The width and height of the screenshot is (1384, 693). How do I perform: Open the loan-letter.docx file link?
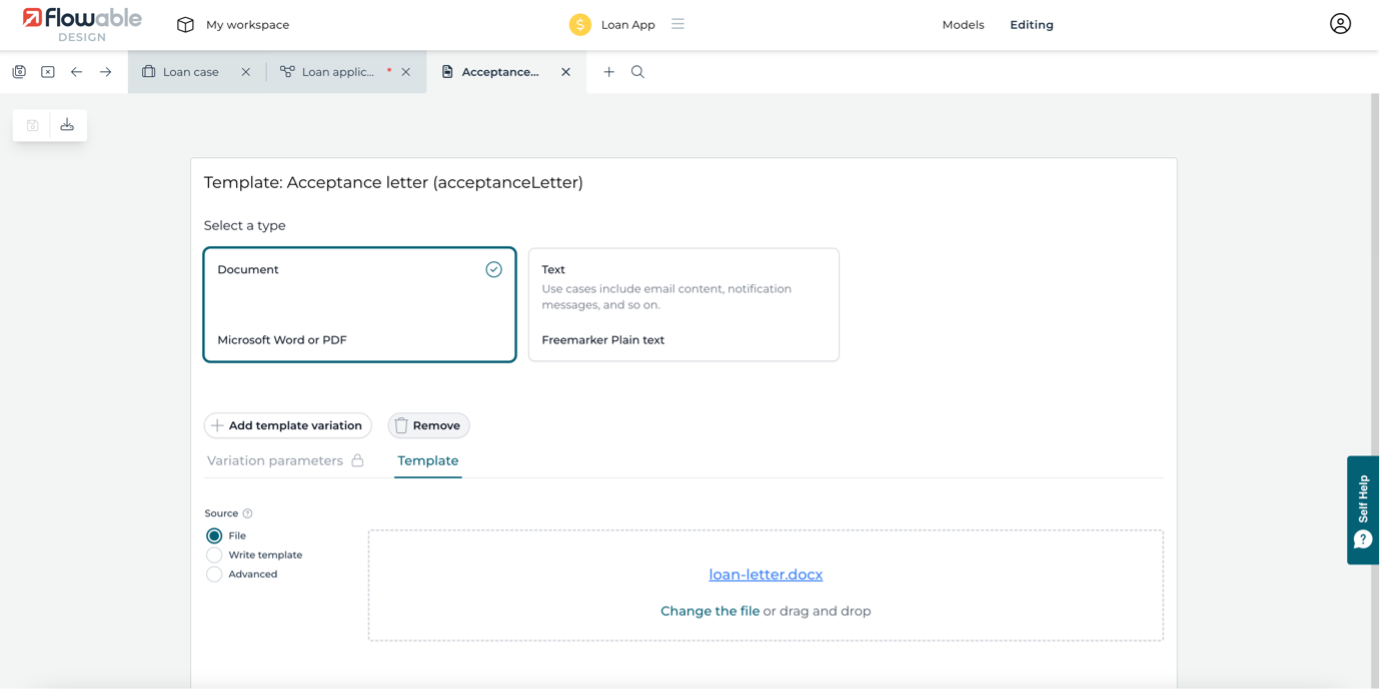click(765, 575)
